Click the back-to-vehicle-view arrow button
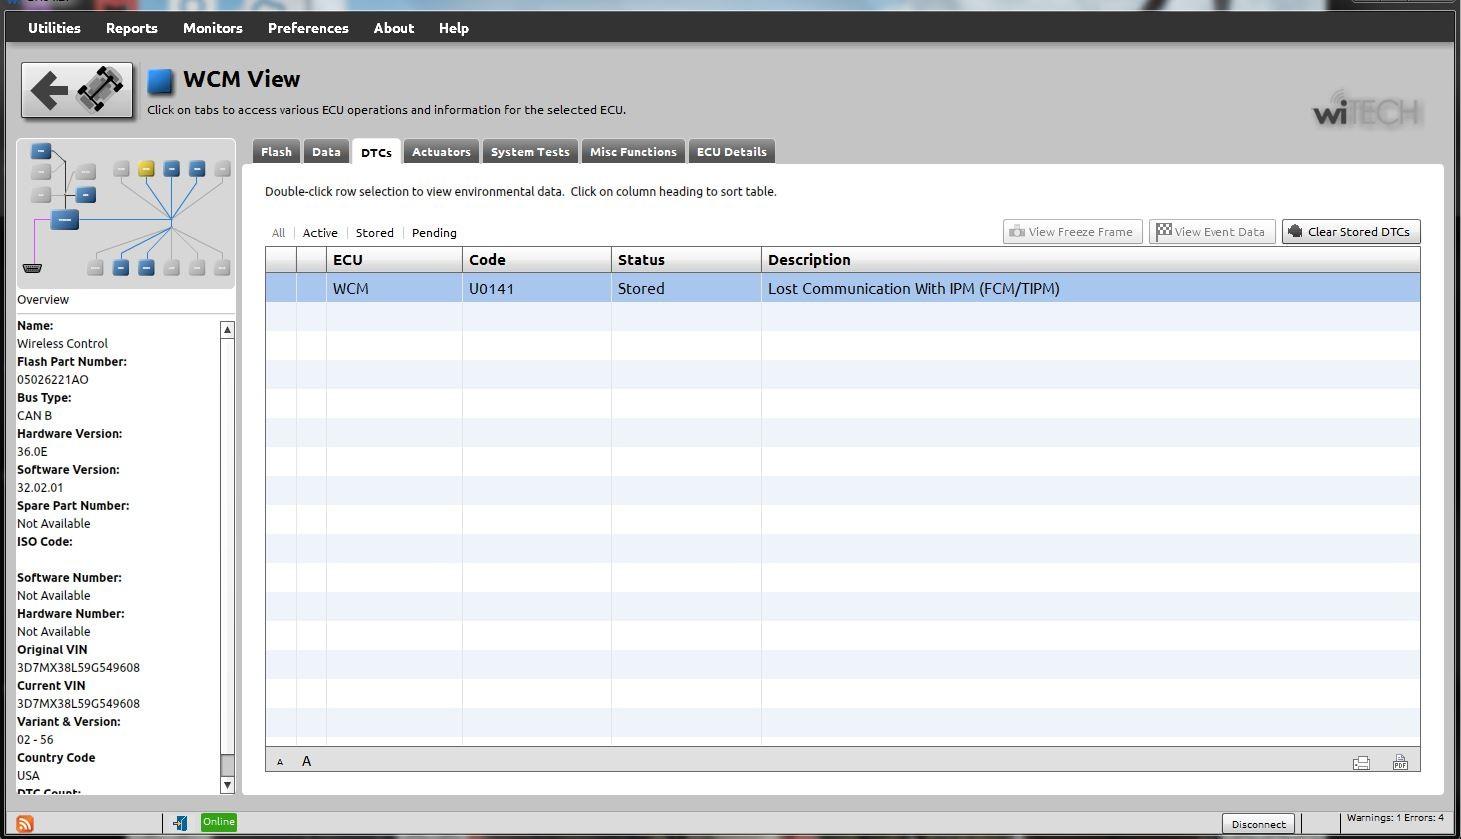The width and height of the screenshot is (1461, 839). [77, 90]
